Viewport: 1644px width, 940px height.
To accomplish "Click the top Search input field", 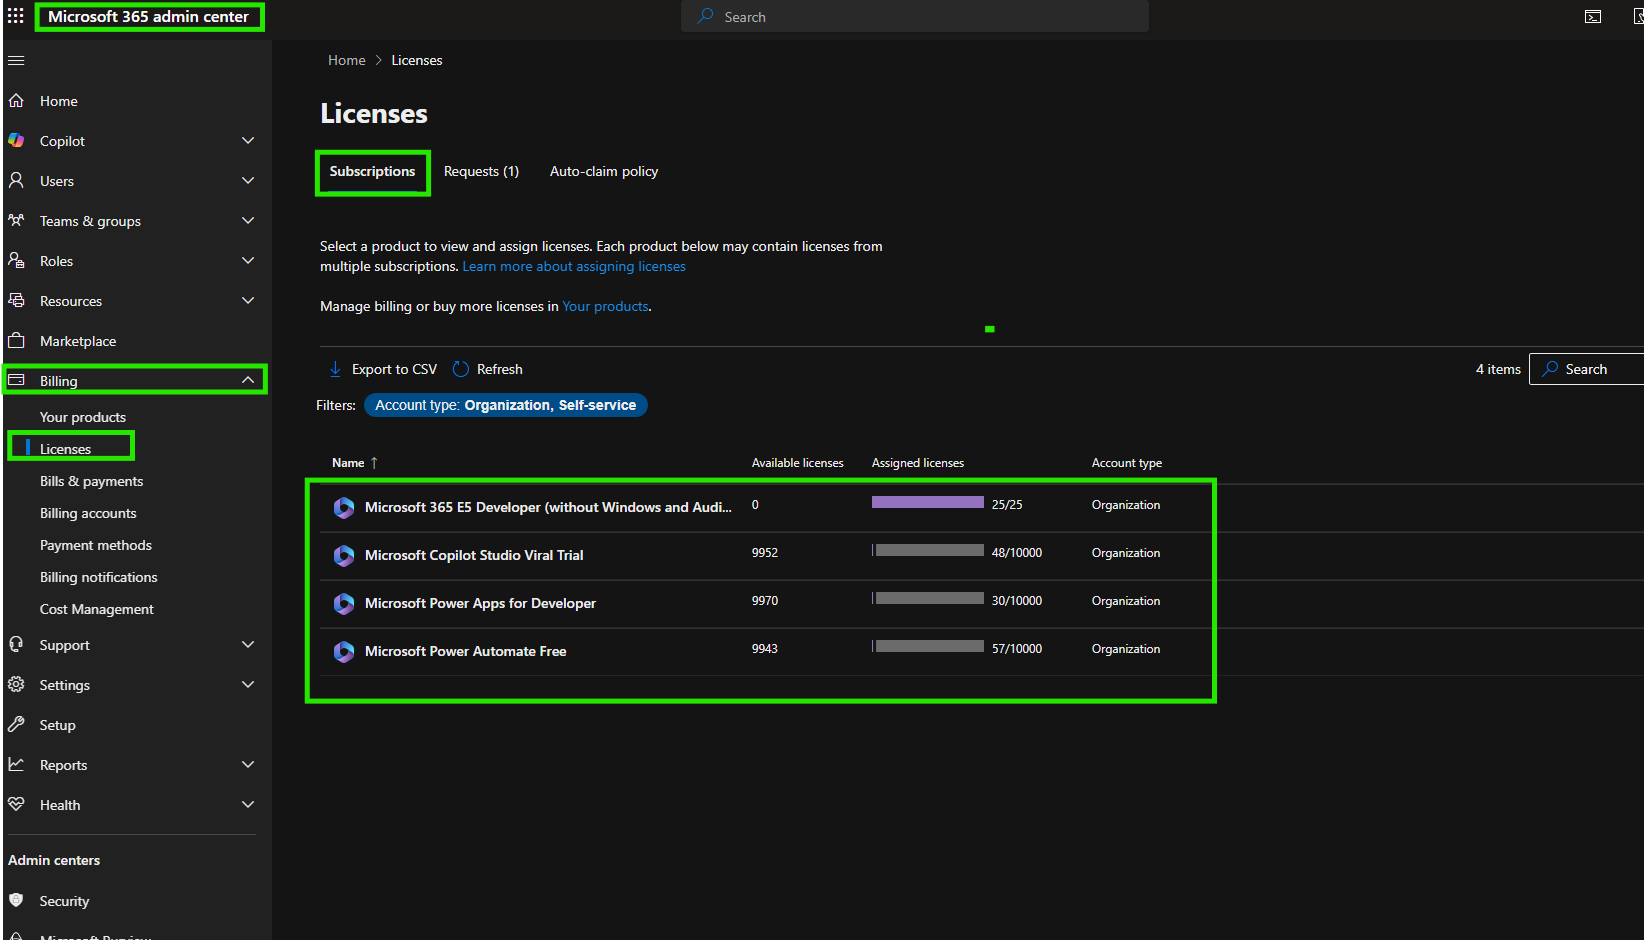I will [x=915, y=16].
